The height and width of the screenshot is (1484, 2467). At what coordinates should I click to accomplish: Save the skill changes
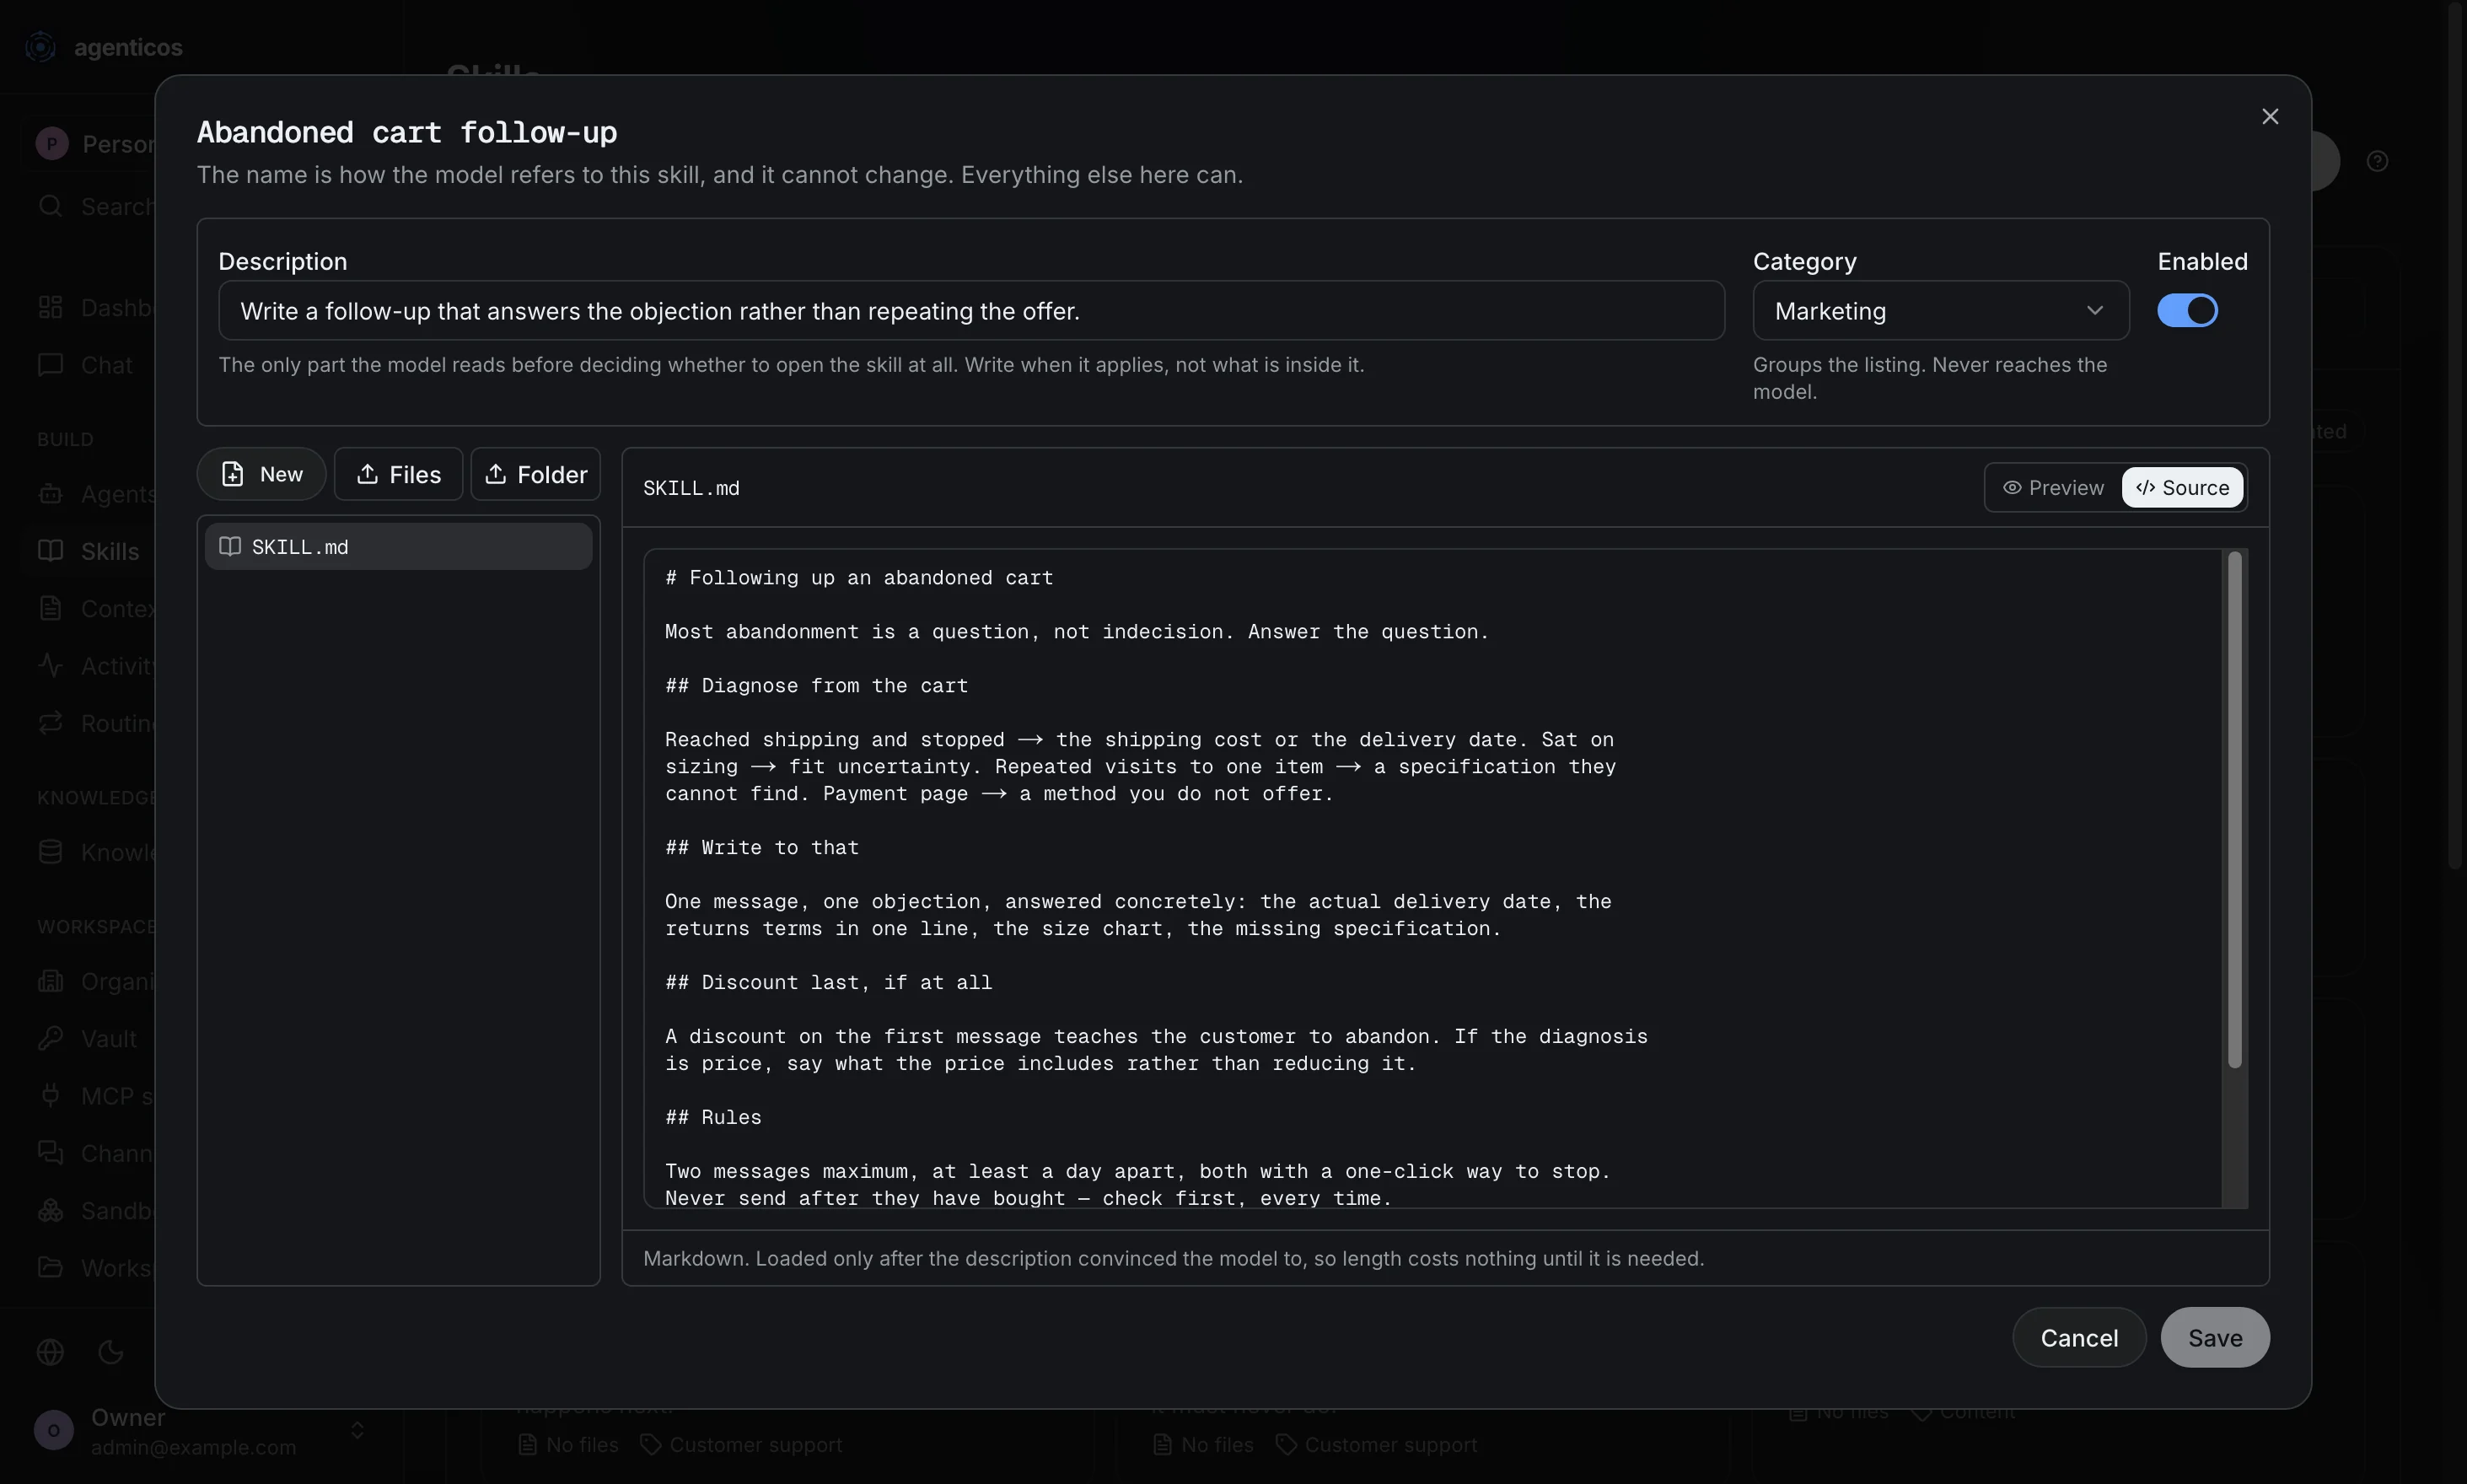click(2215, 1337)
